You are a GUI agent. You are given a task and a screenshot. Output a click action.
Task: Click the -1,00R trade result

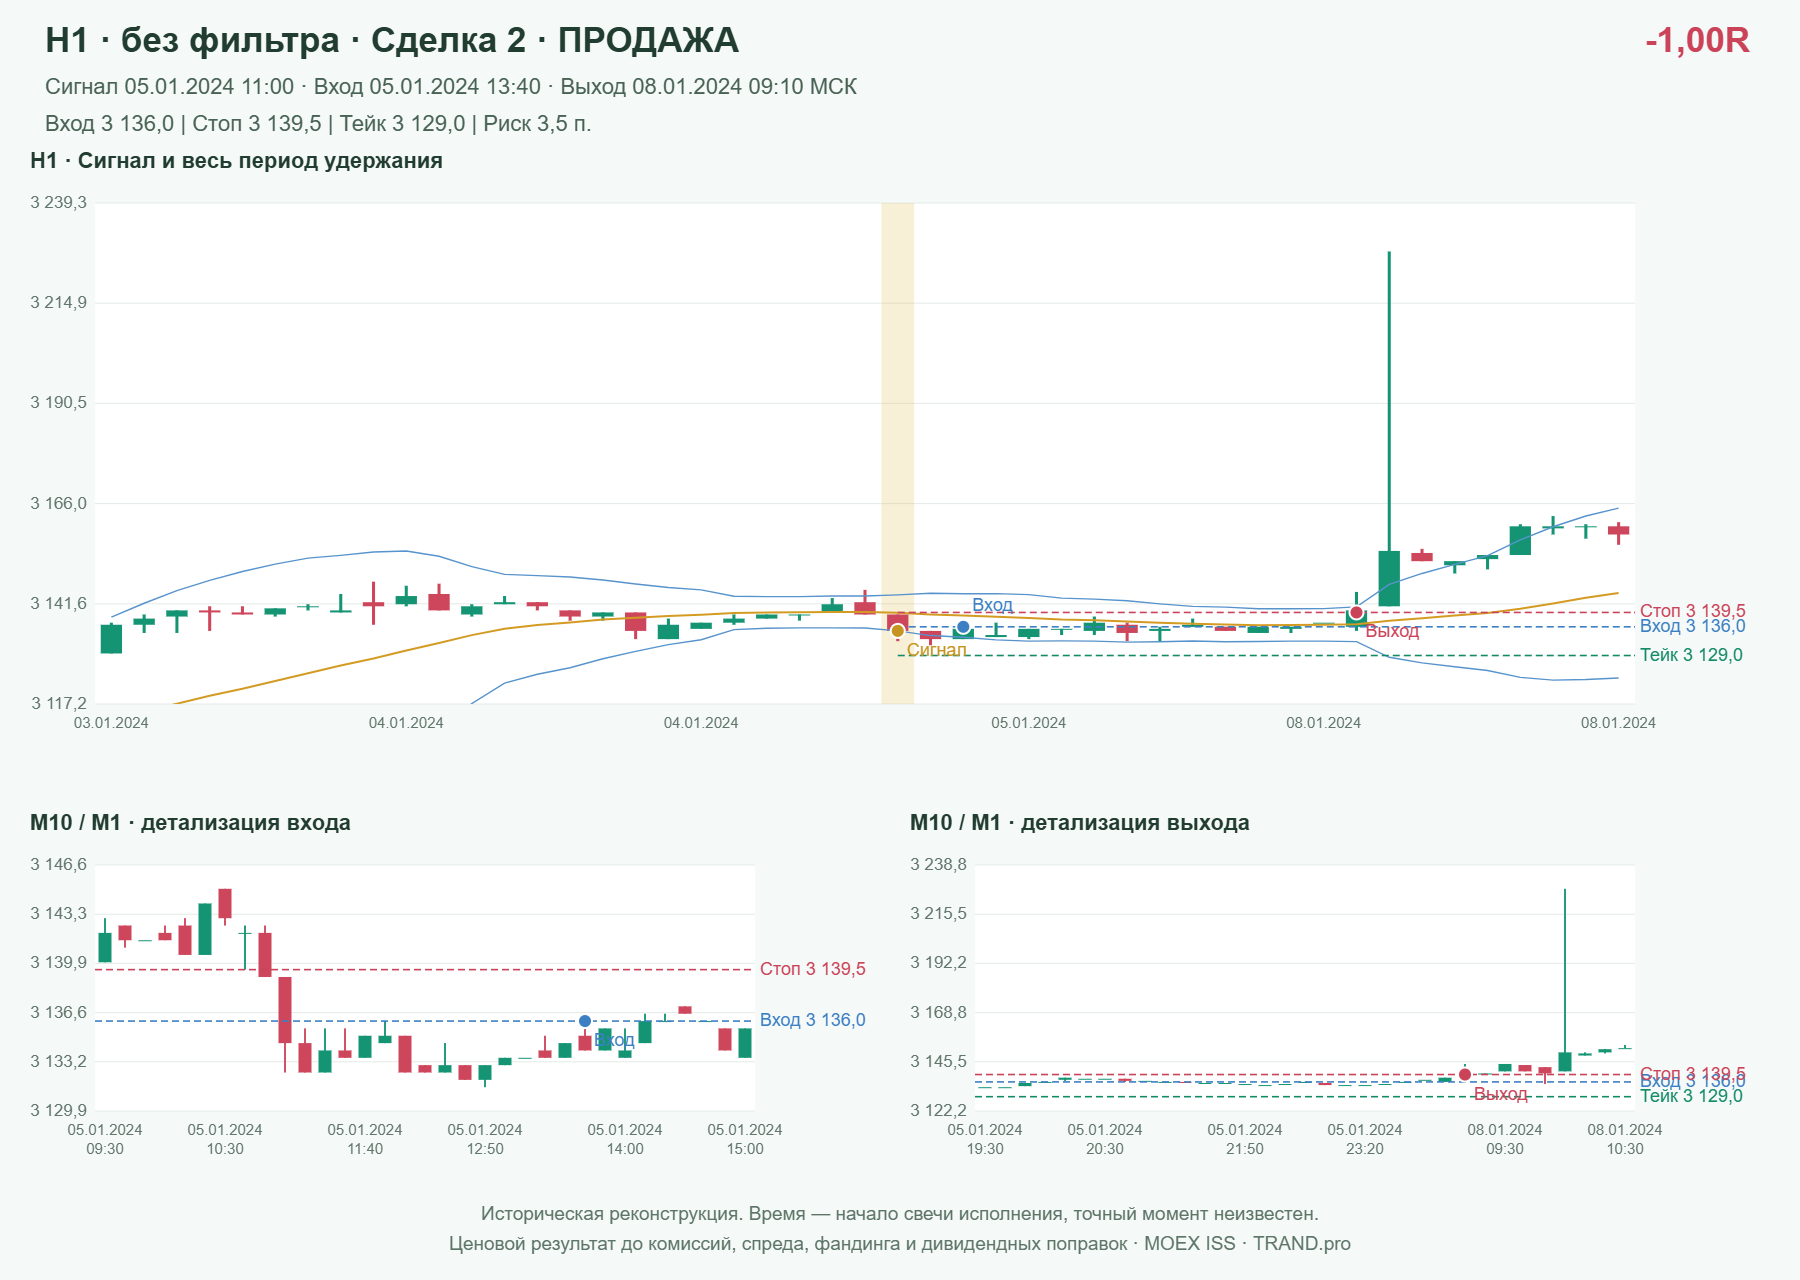coord(1697,40)
